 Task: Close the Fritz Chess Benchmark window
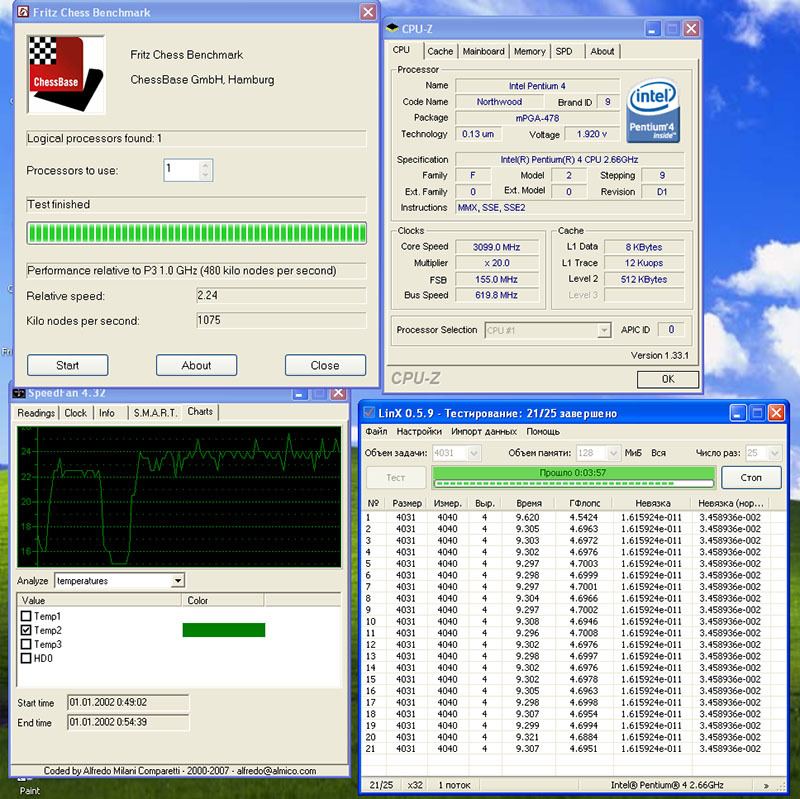(368, 12)
